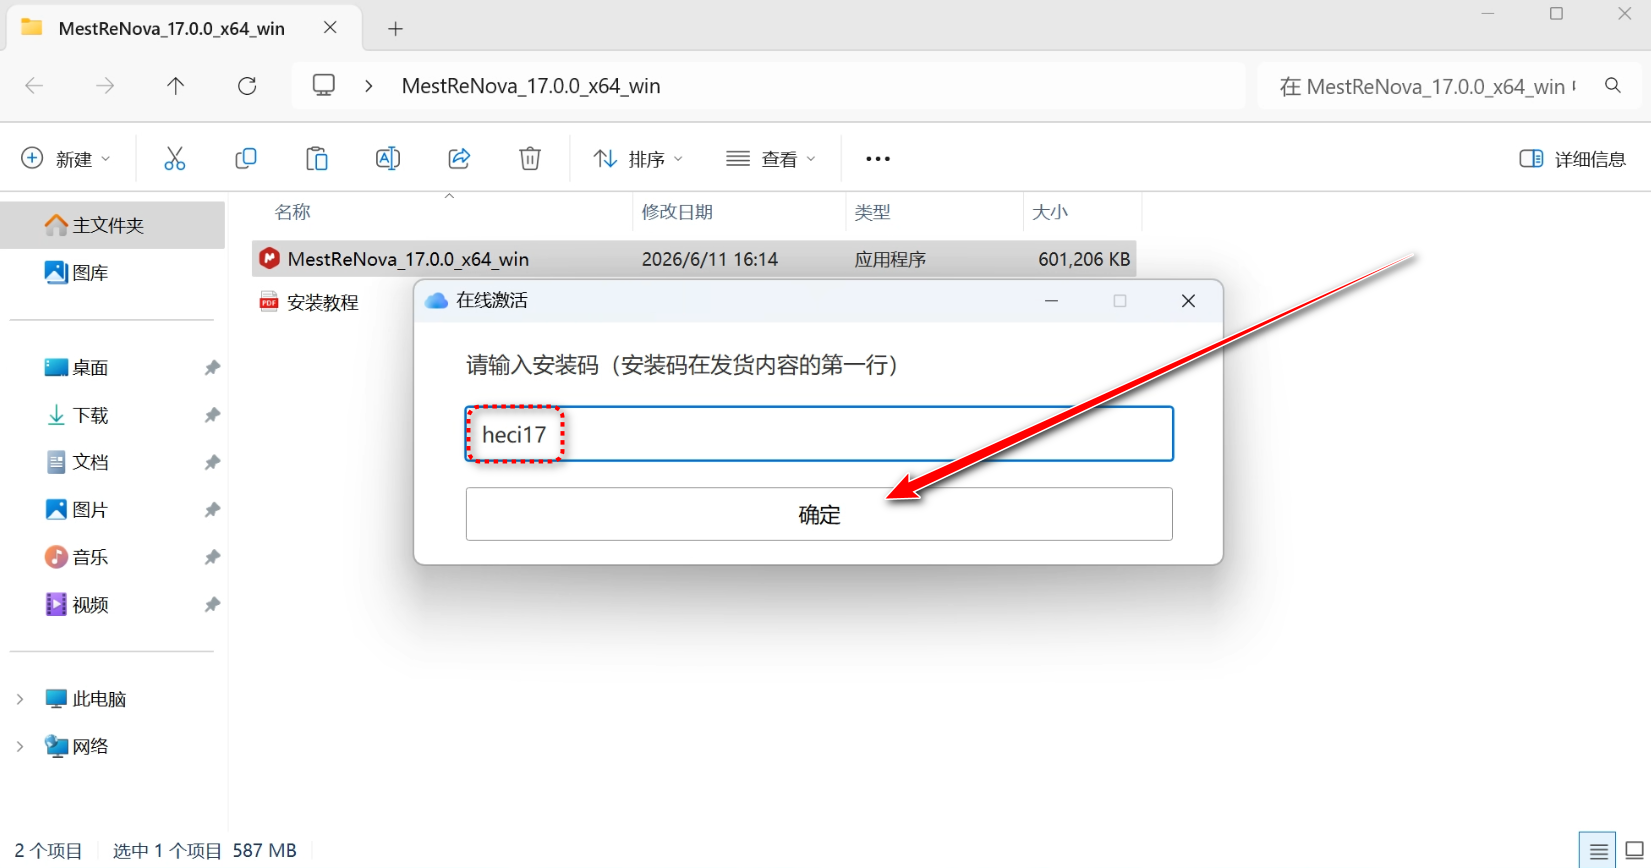Open a new tab with plus button
The height and width of the screenshot is (868, 1651).
(x=395, y=28)
